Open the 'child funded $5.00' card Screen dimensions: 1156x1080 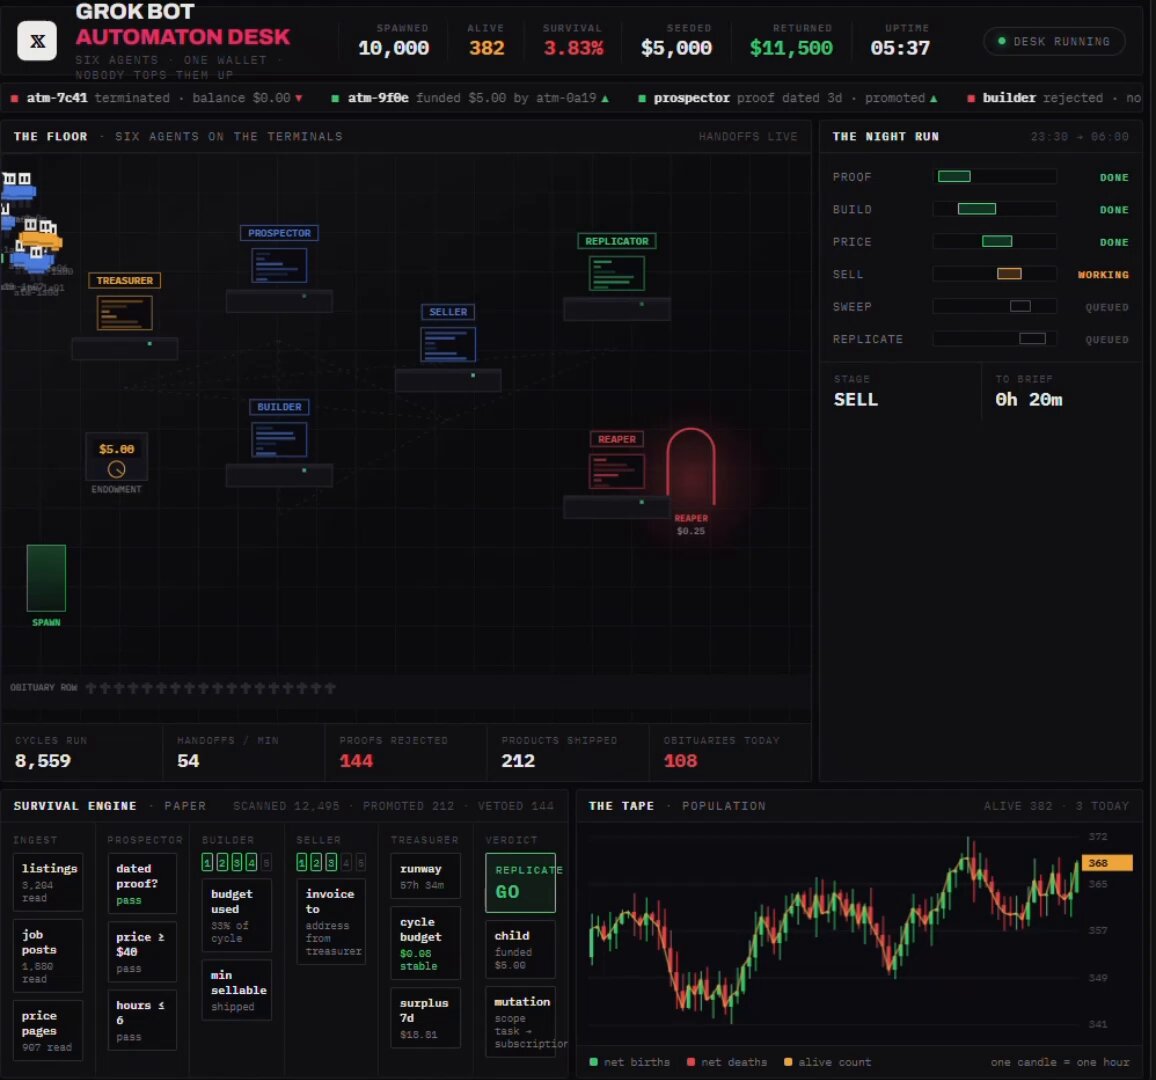pos(520,949)
